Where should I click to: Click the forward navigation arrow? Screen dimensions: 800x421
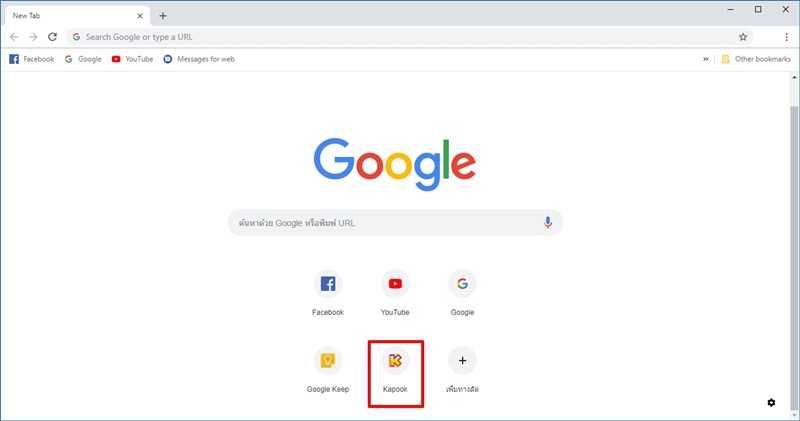[33, 37]
